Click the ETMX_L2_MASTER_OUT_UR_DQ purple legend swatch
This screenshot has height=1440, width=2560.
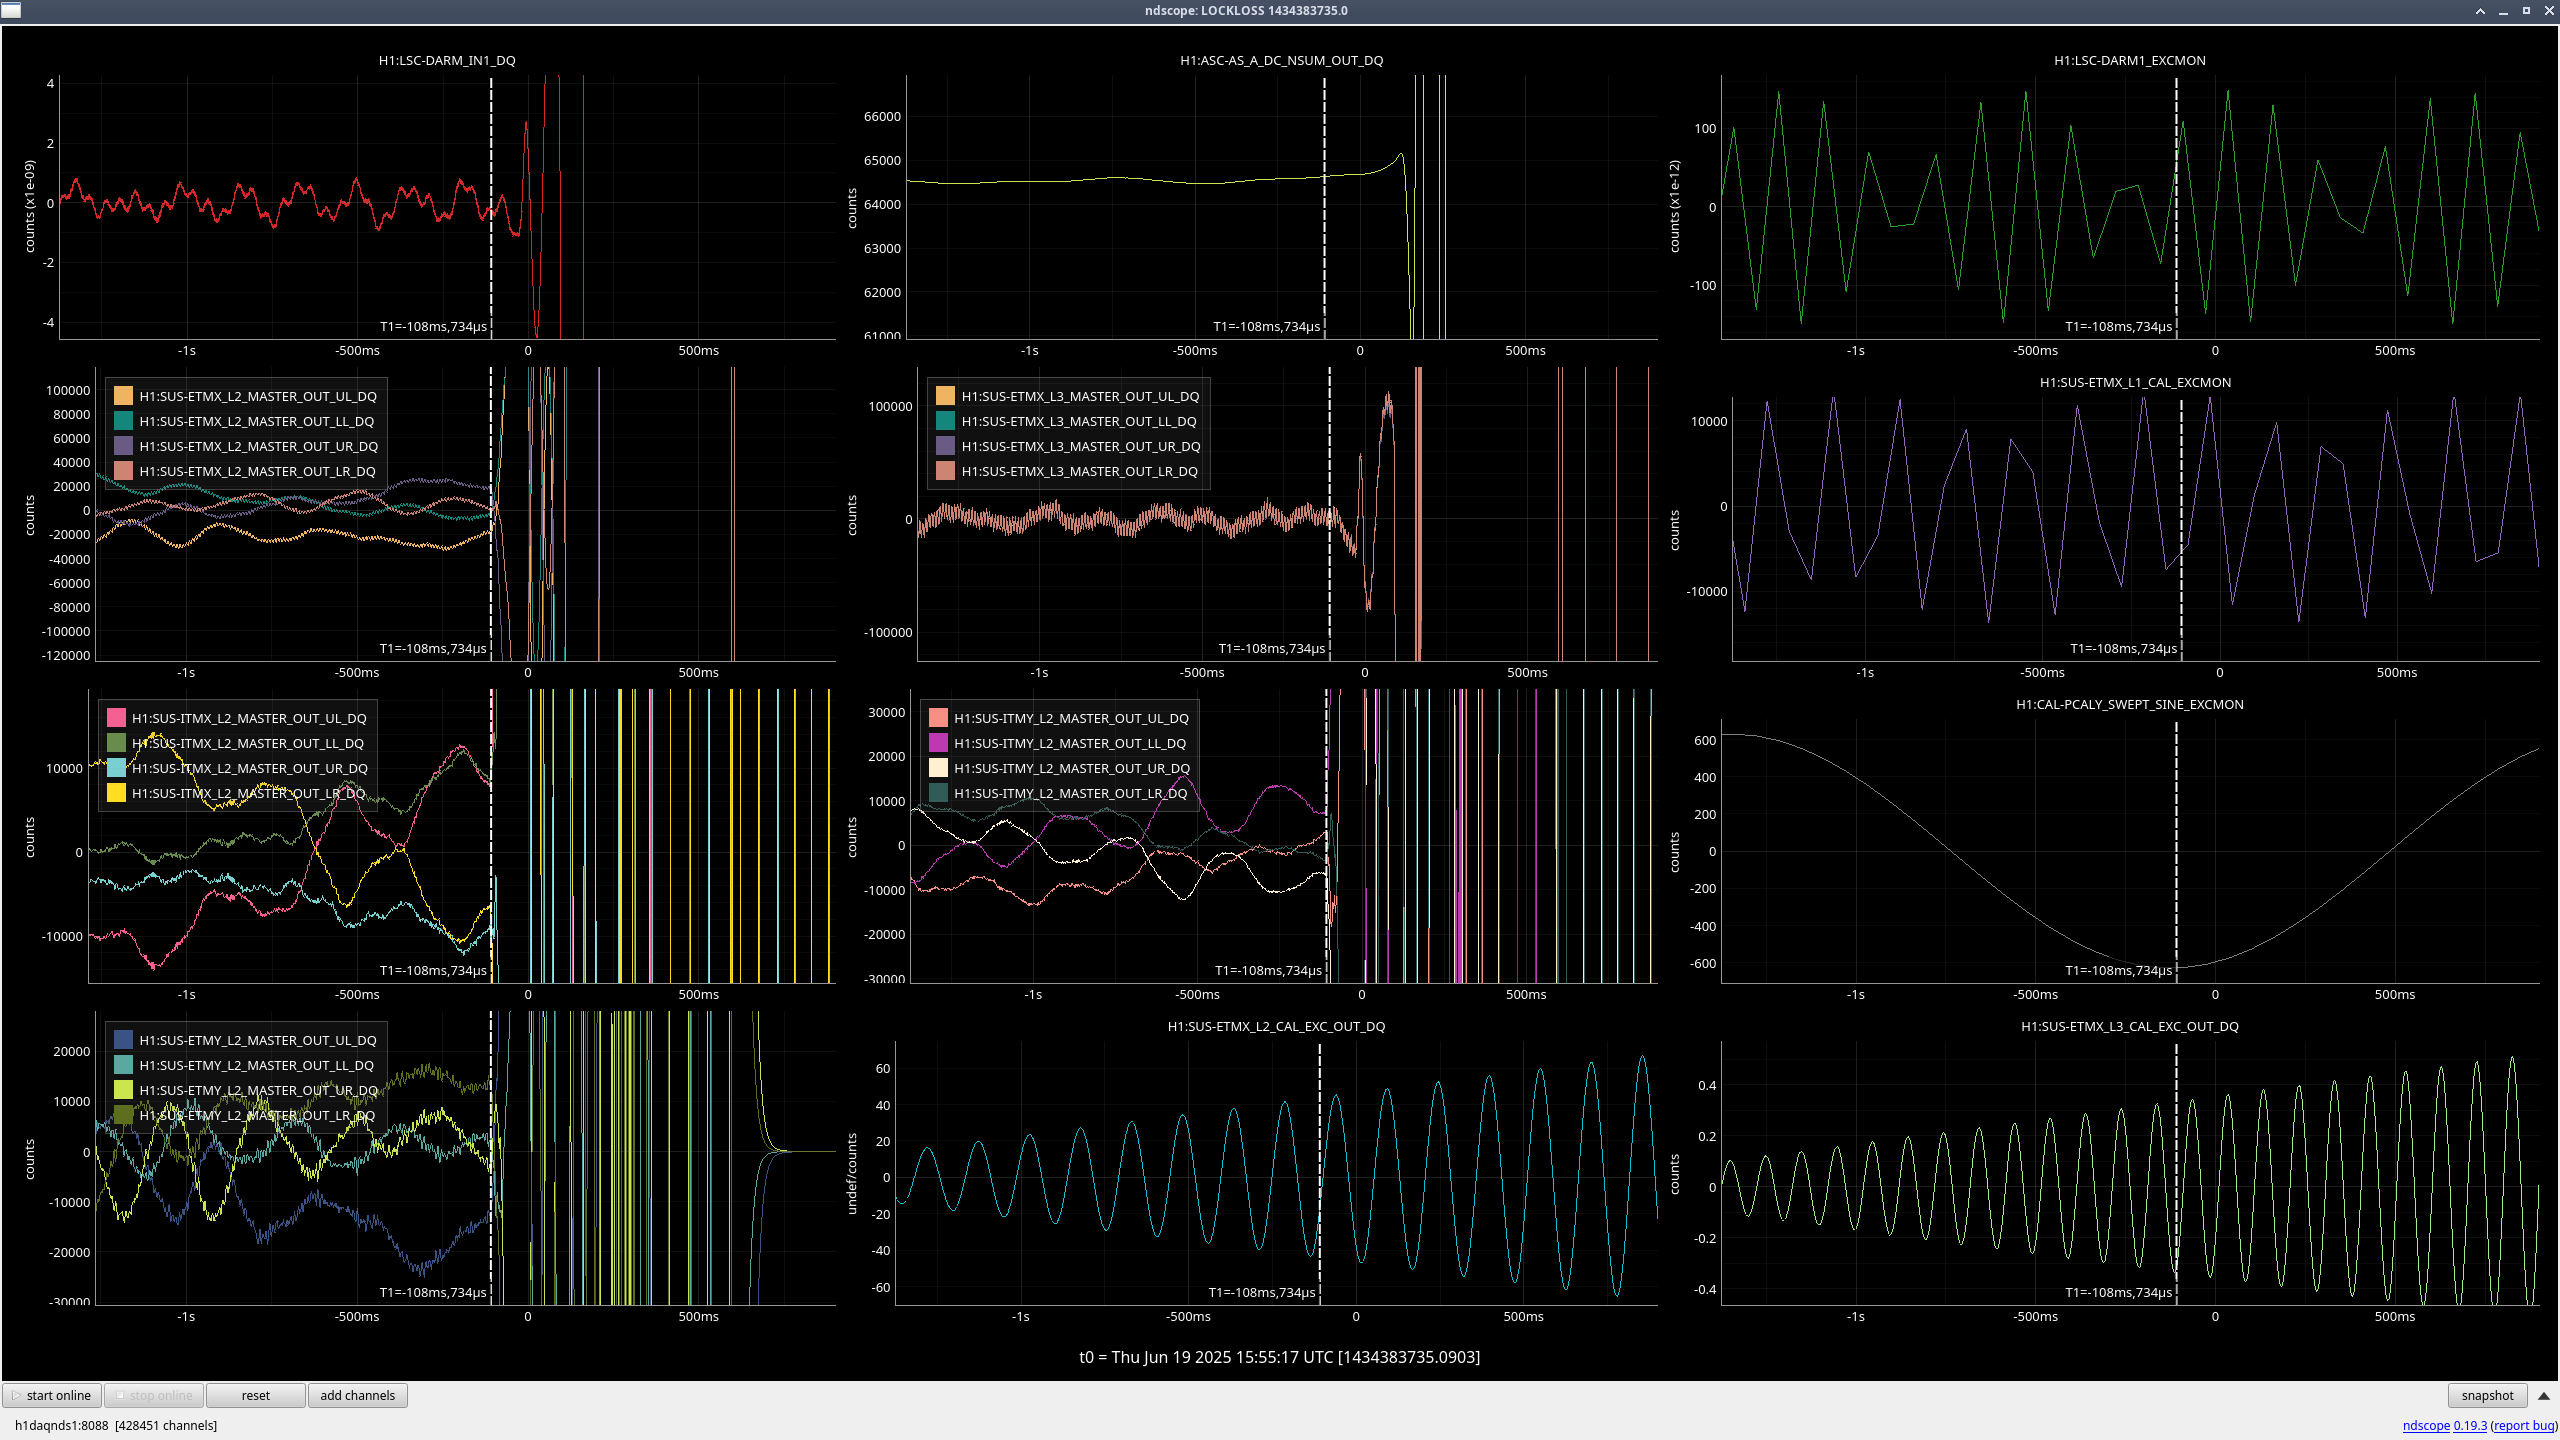[124, 446]
